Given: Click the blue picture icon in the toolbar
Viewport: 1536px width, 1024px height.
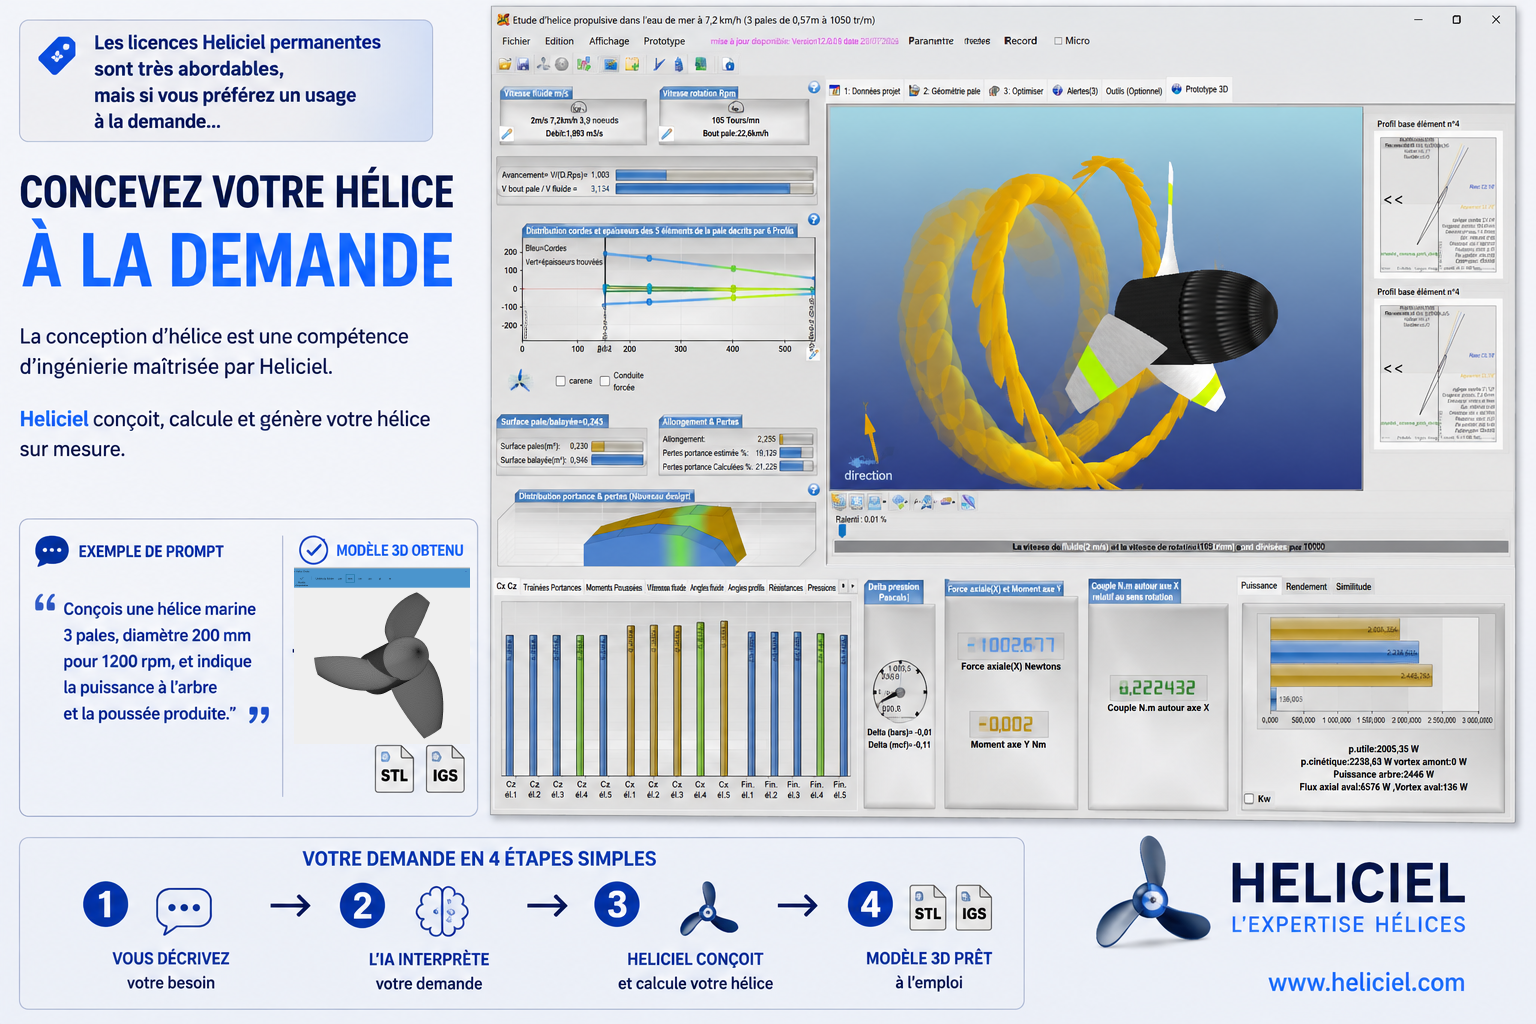Looking at the screenshot, I should tap(610, 65).
